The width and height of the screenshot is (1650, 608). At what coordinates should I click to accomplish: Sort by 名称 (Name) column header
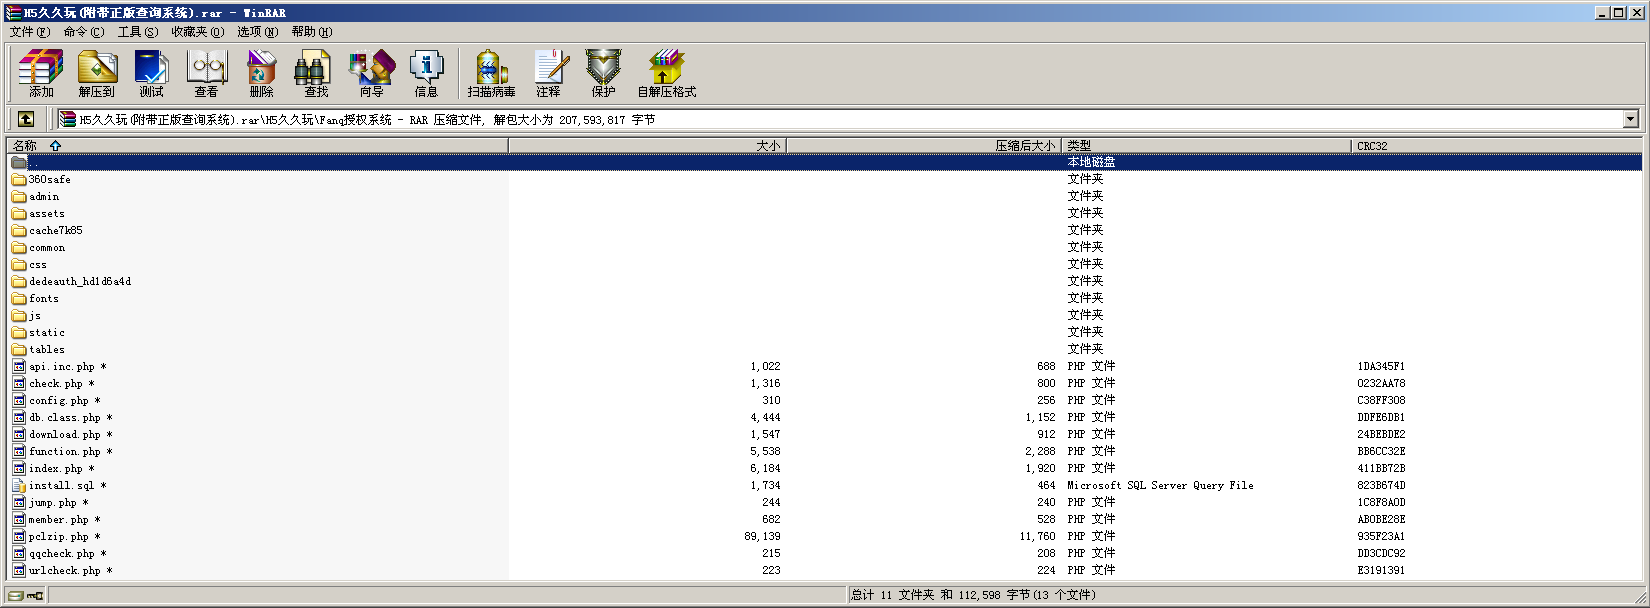tap(25, 146)
